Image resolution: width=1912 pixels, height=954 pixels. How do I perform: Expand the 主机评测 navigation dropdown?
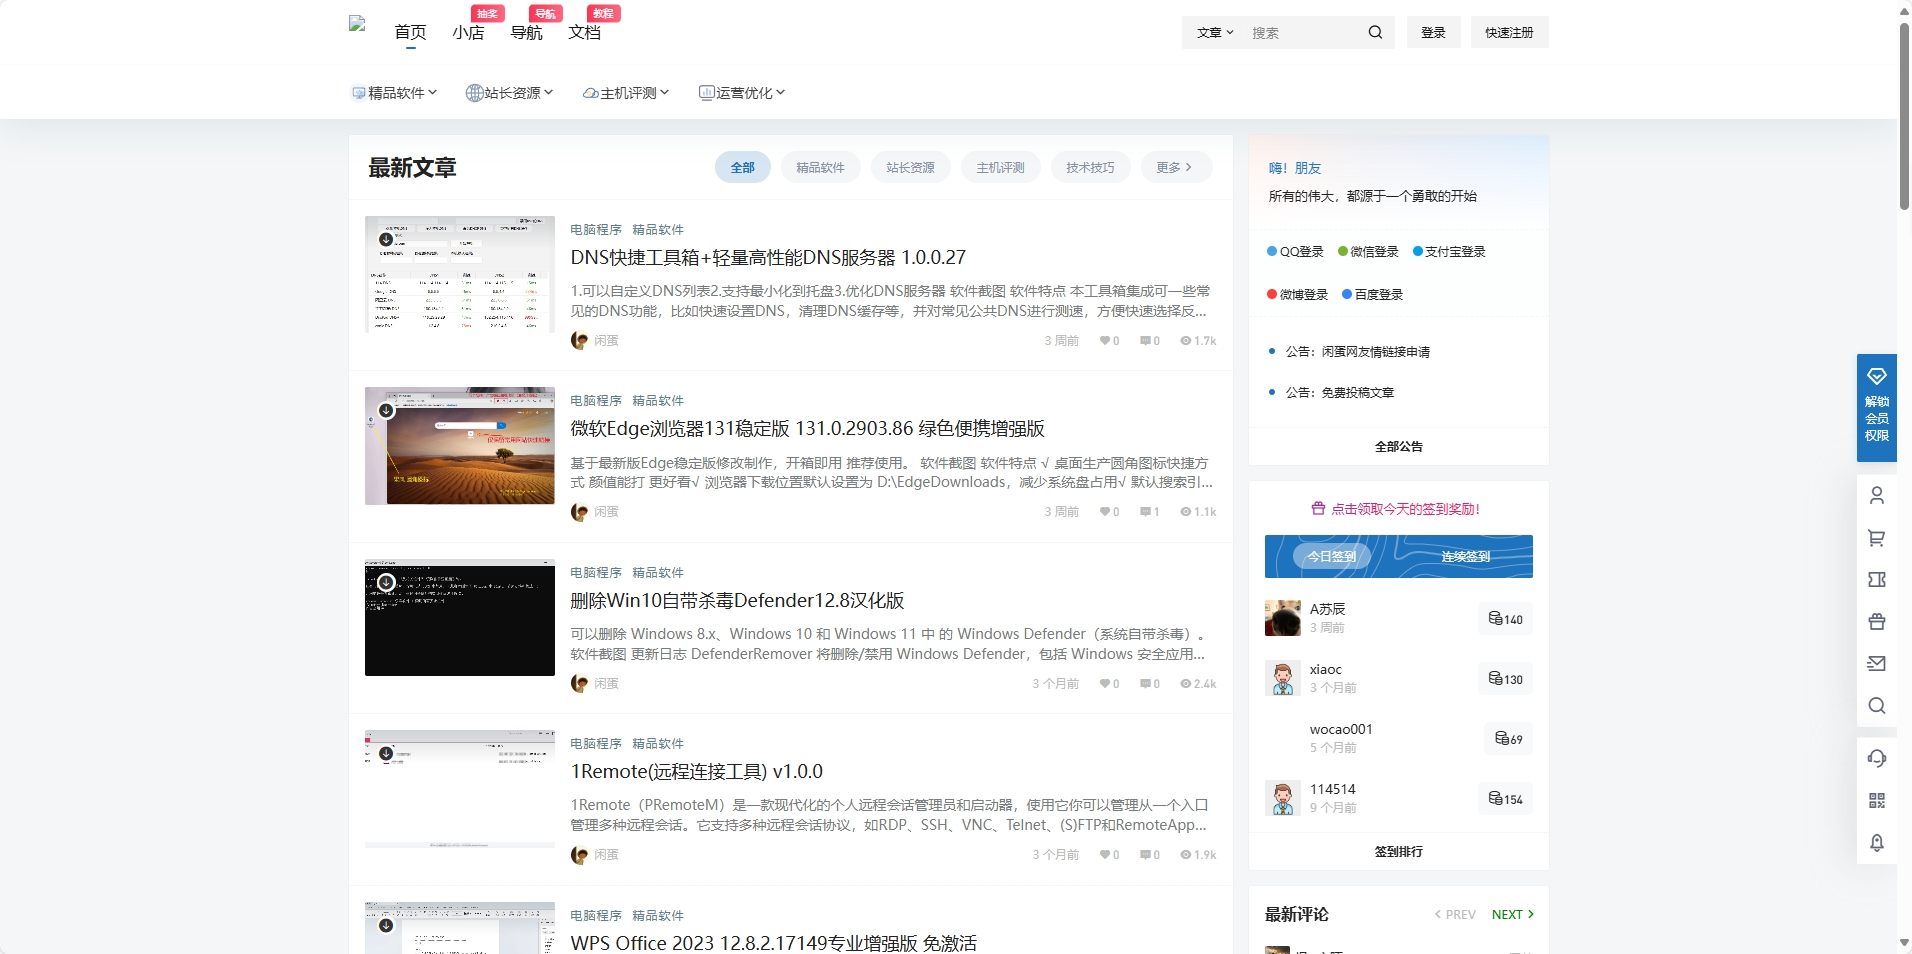click(626, 93)
